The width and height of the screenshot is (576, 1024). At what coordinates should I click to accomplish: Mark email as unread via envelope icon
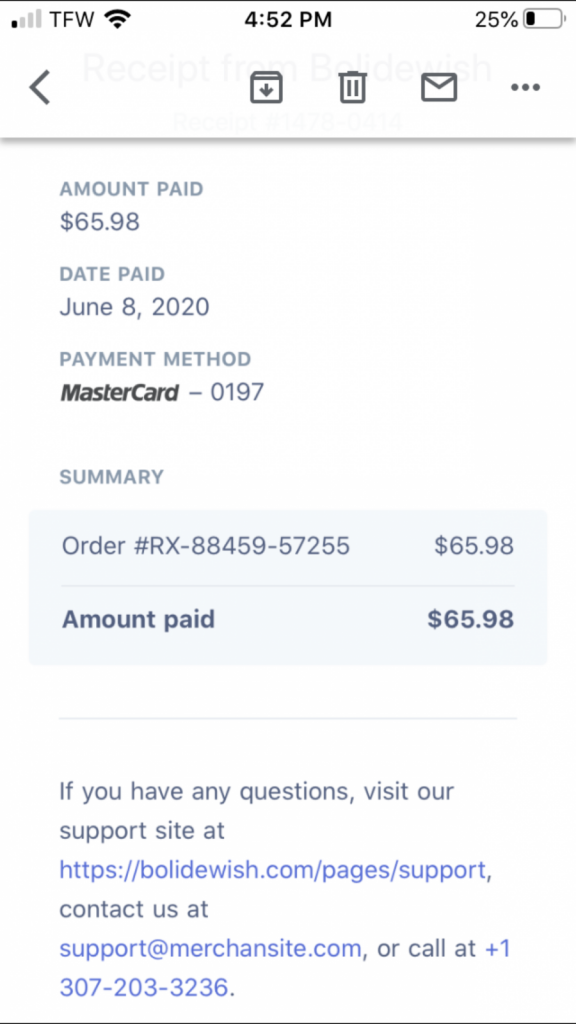(439, 88)
